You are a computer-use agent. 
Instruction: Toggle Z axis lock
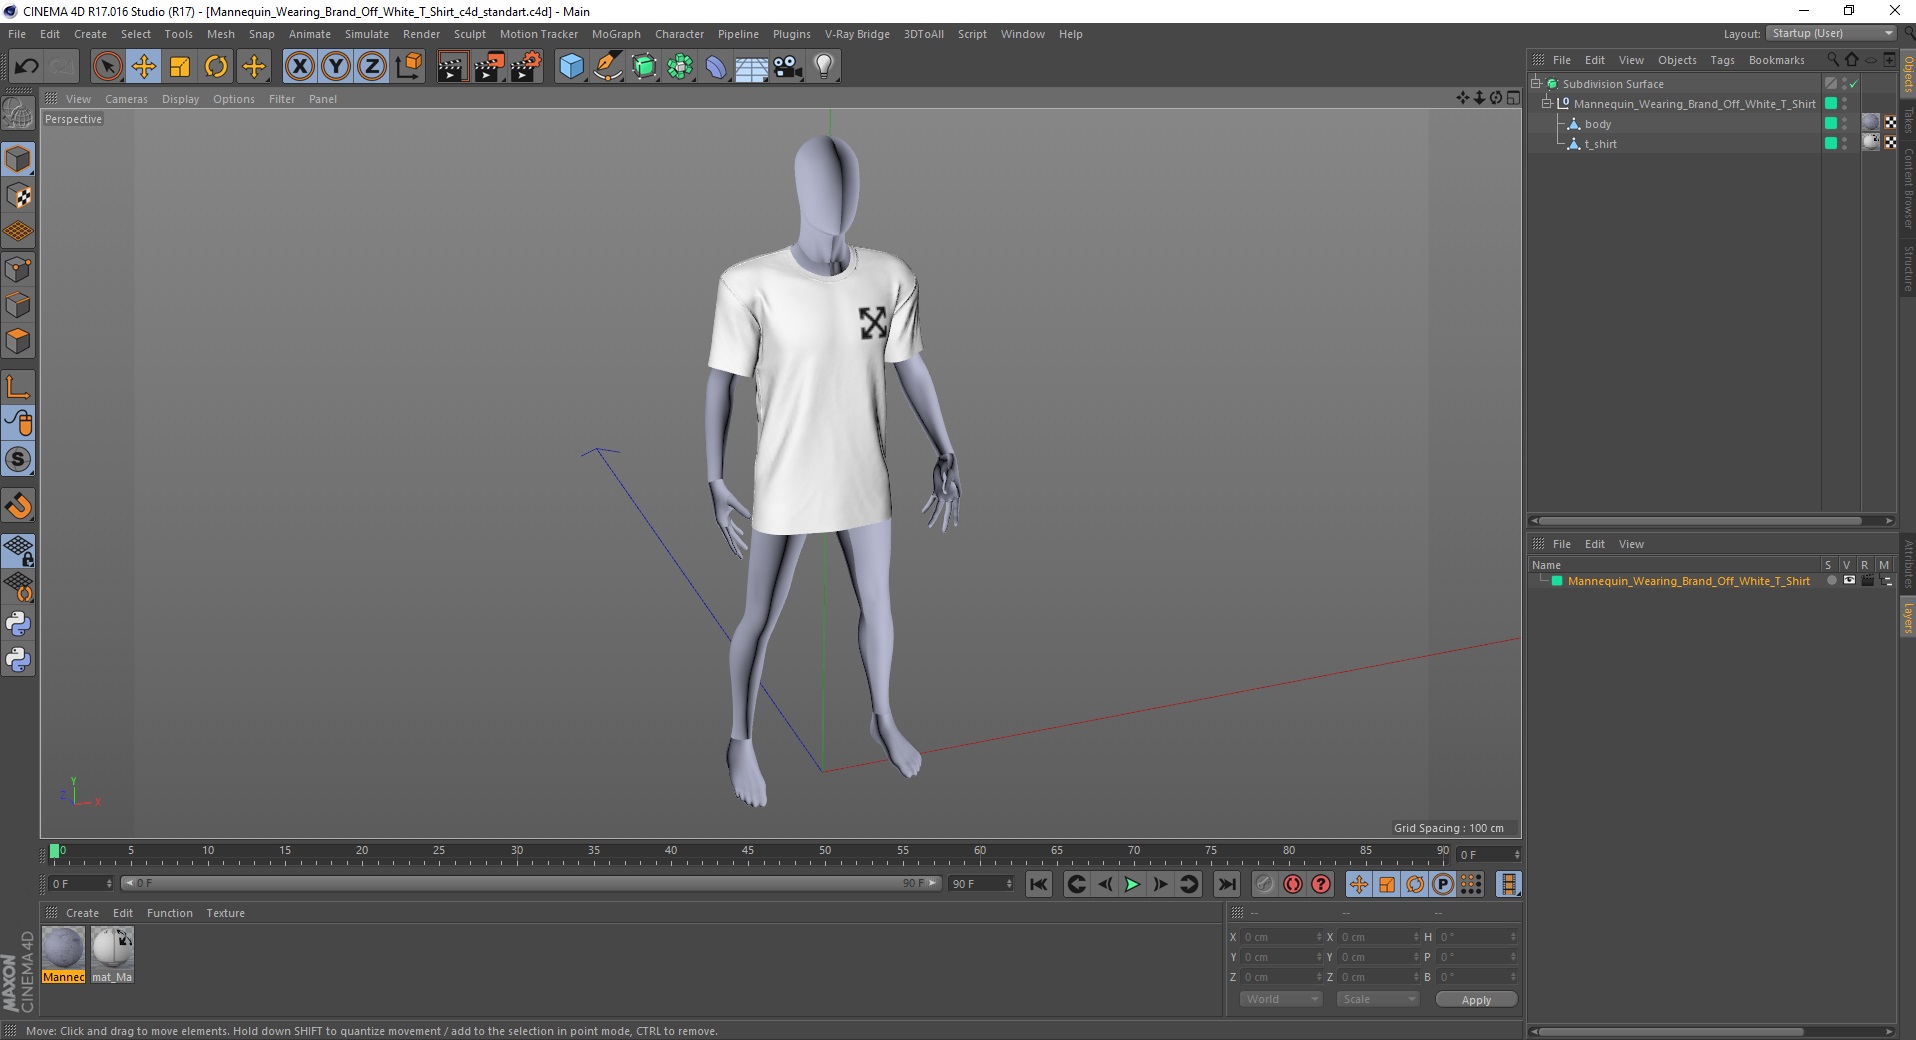tap(372, 67)
